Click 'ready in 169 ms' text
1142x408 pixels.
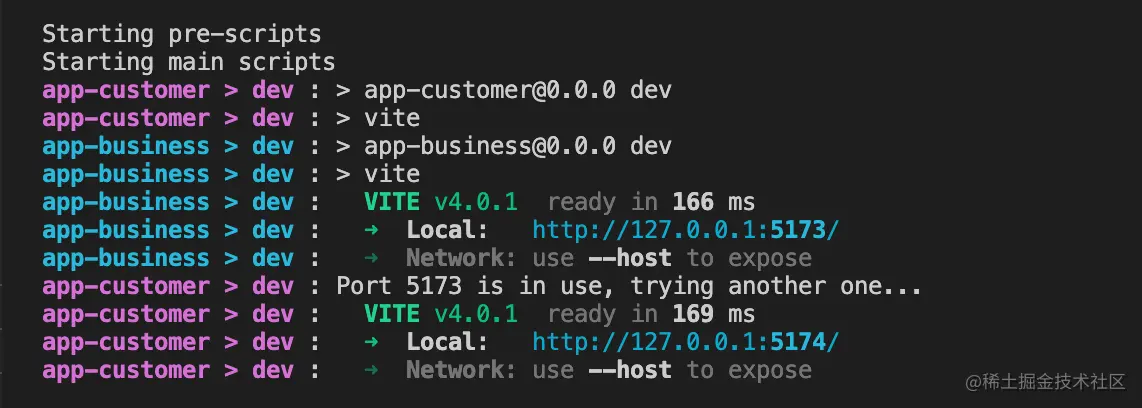pos(651,315)
